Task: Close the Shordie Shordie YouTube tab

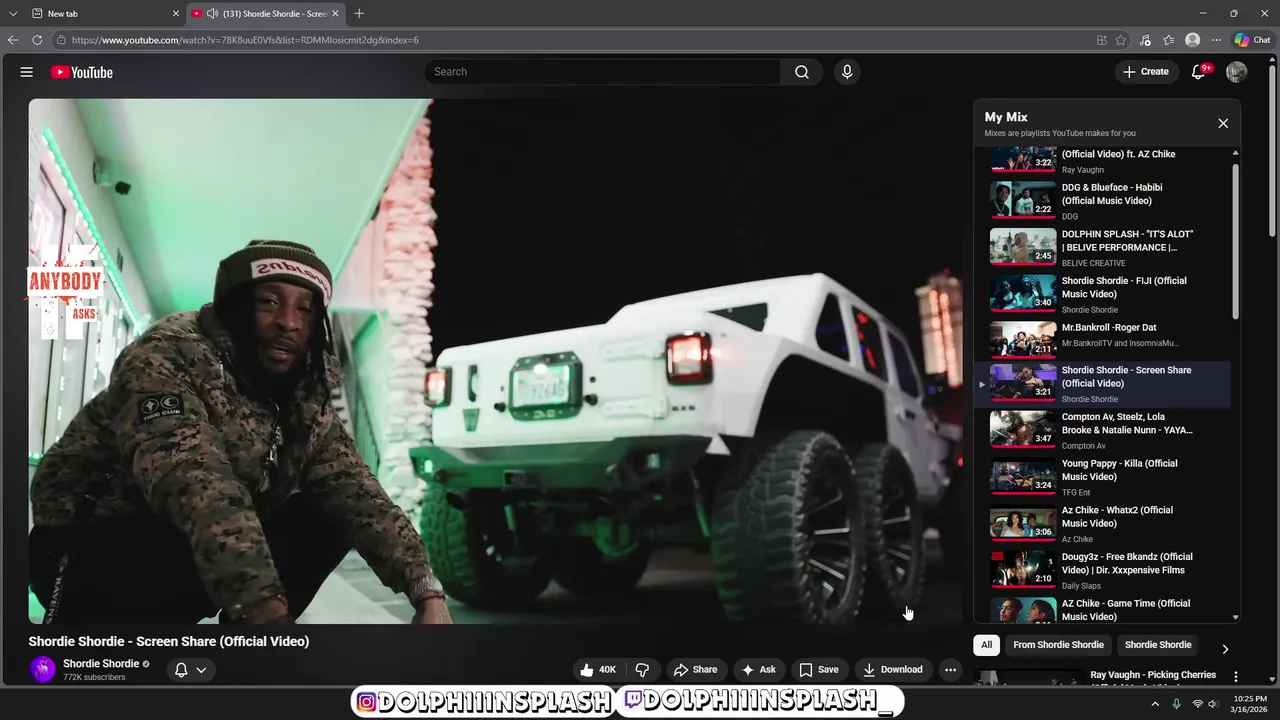Action: pos(335,13)
